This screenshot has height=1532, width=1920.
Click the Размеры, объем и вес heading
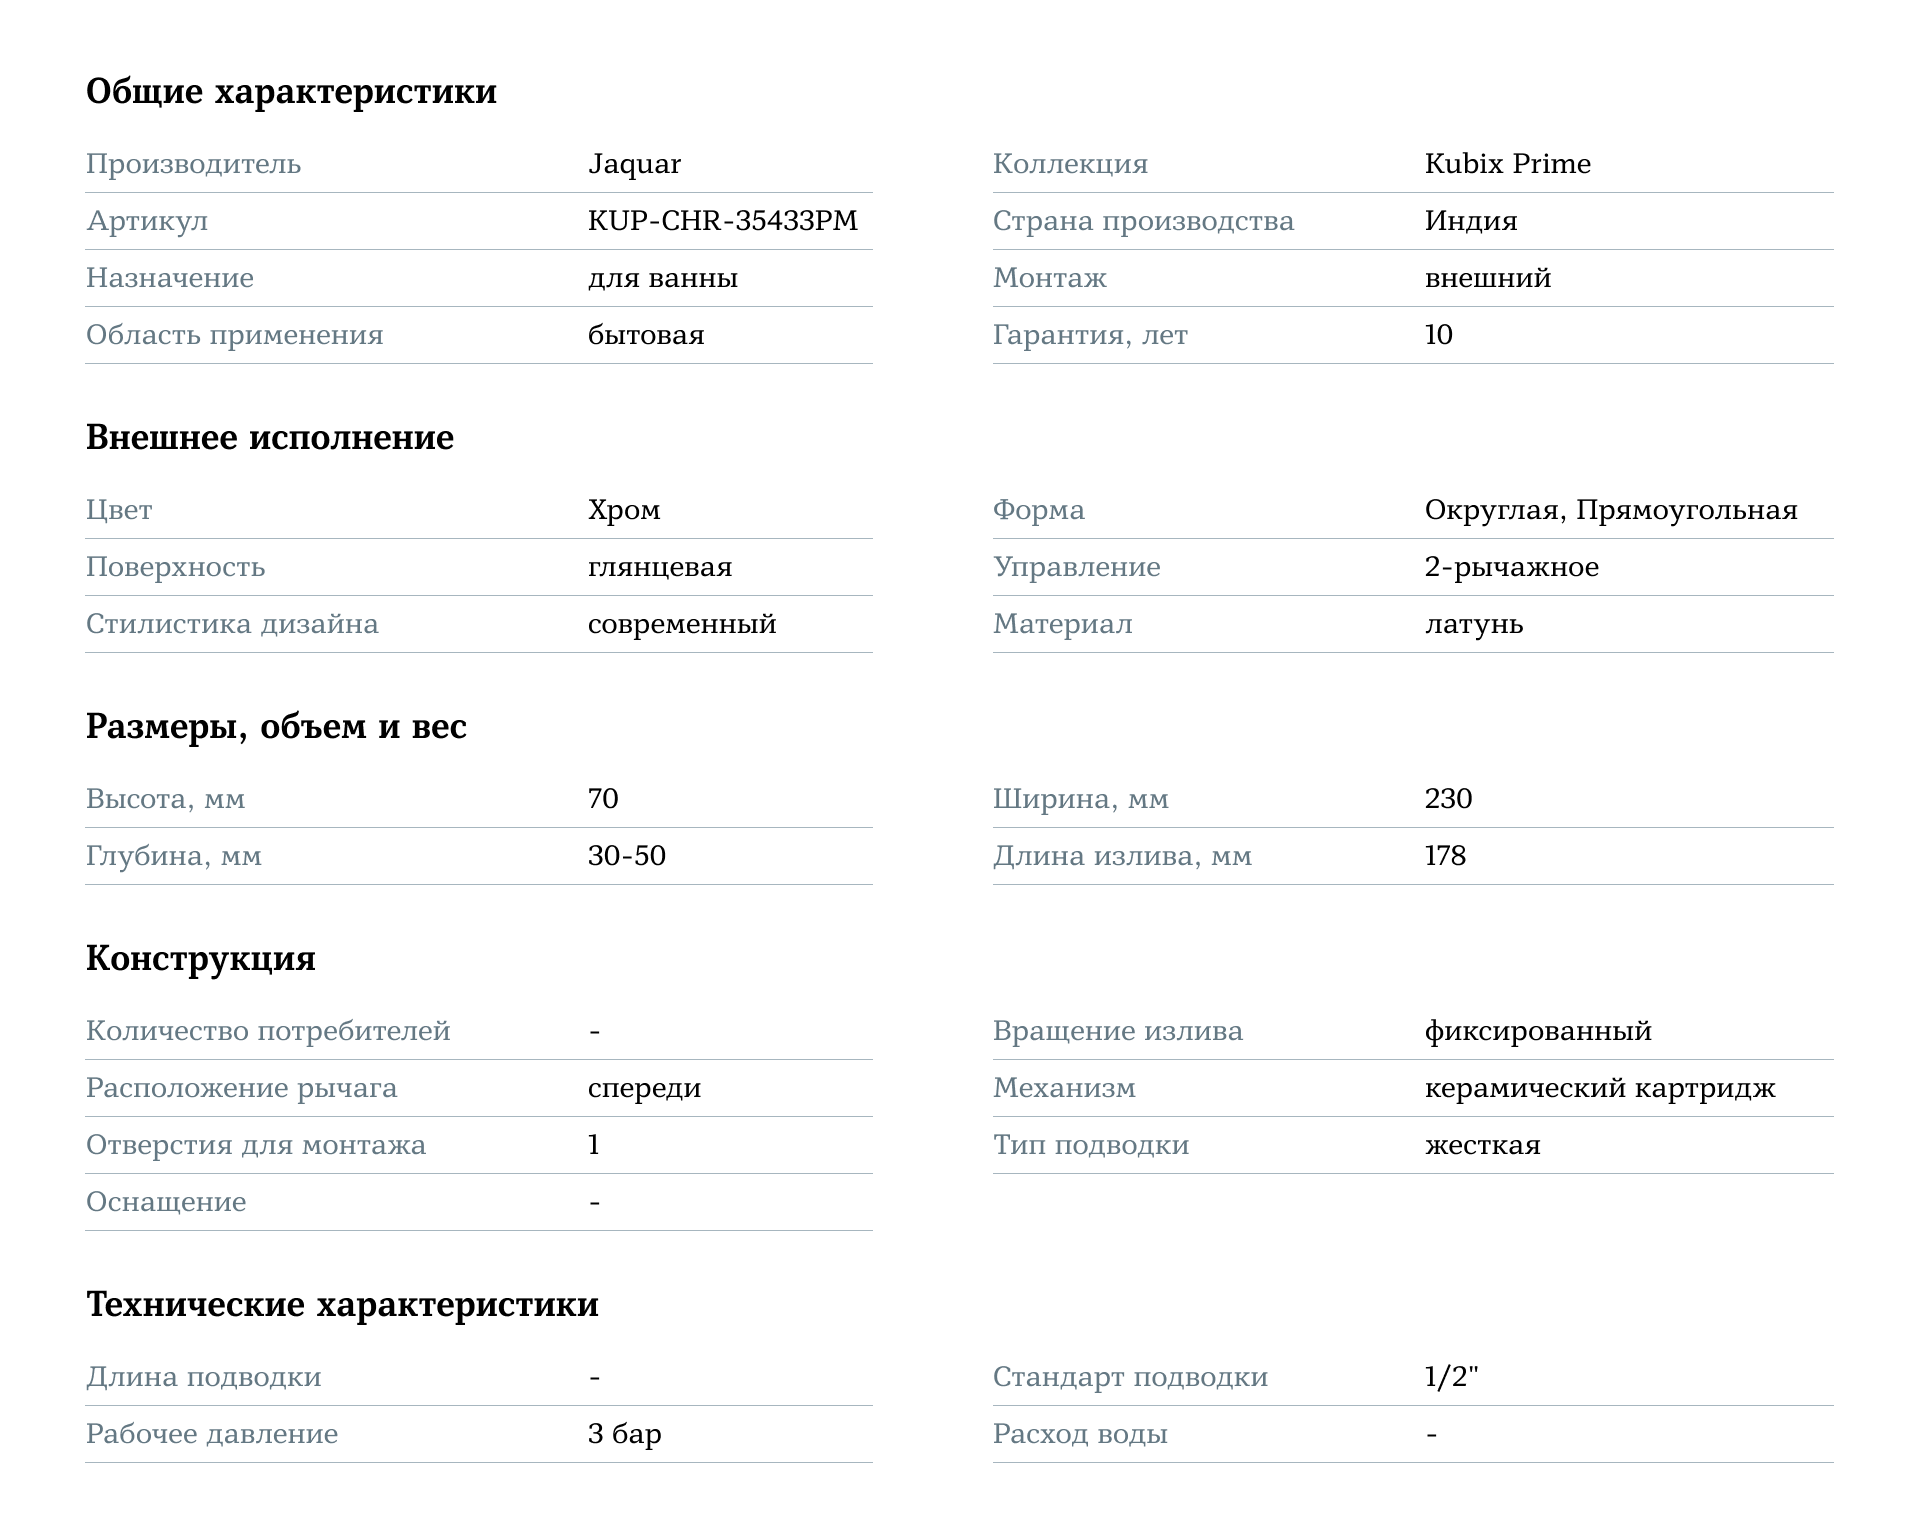276,727
